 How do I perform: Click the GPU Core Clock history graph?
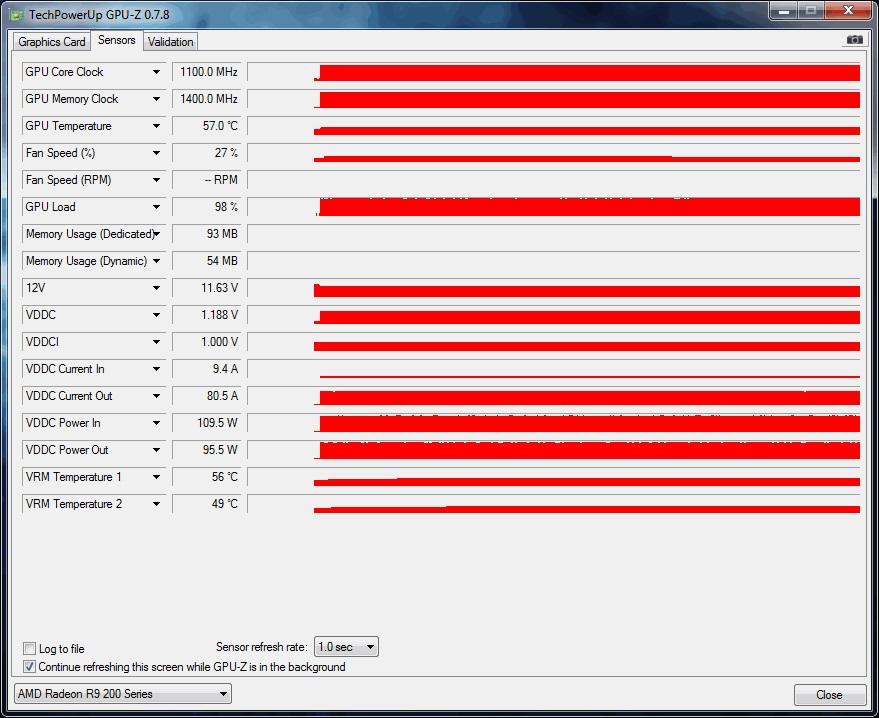pyautogui.click(x=554, y=72)
